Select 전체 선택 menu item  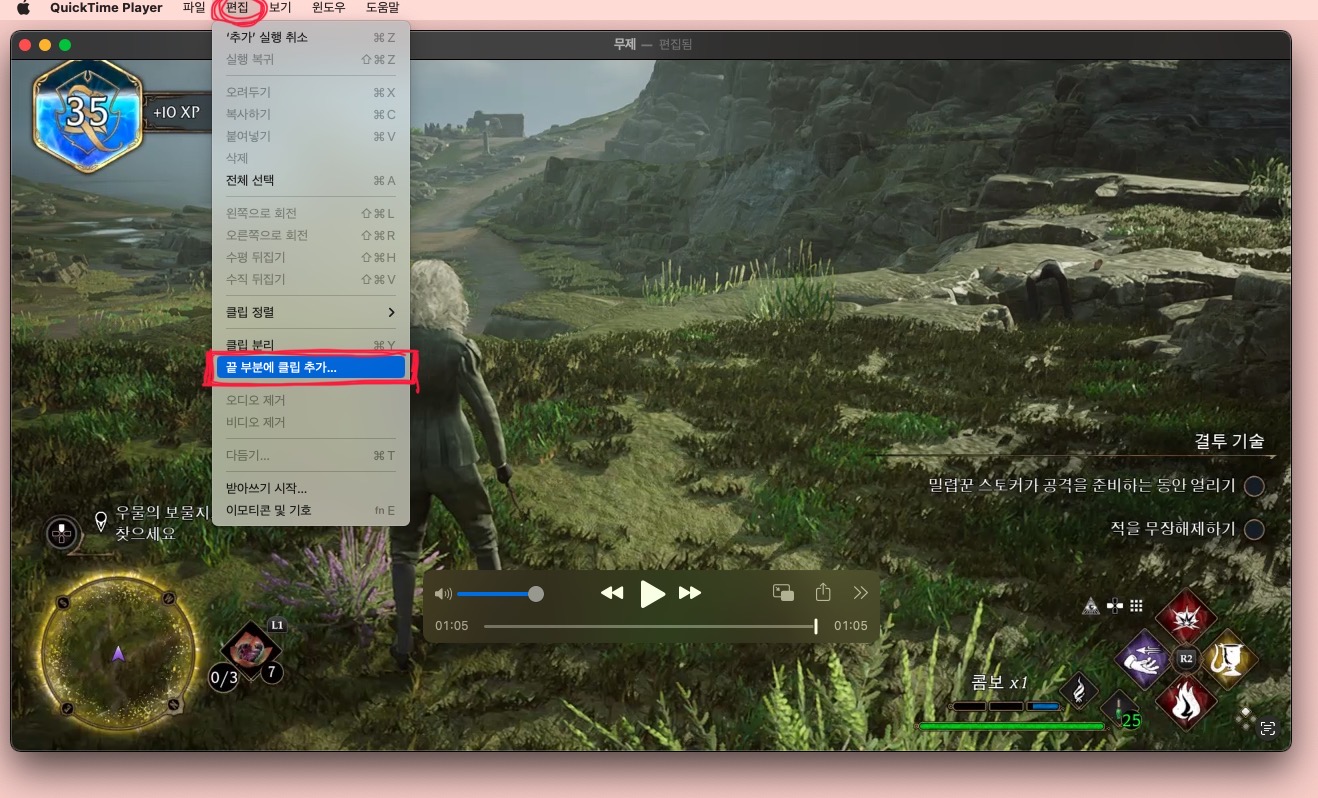point(311,180)
